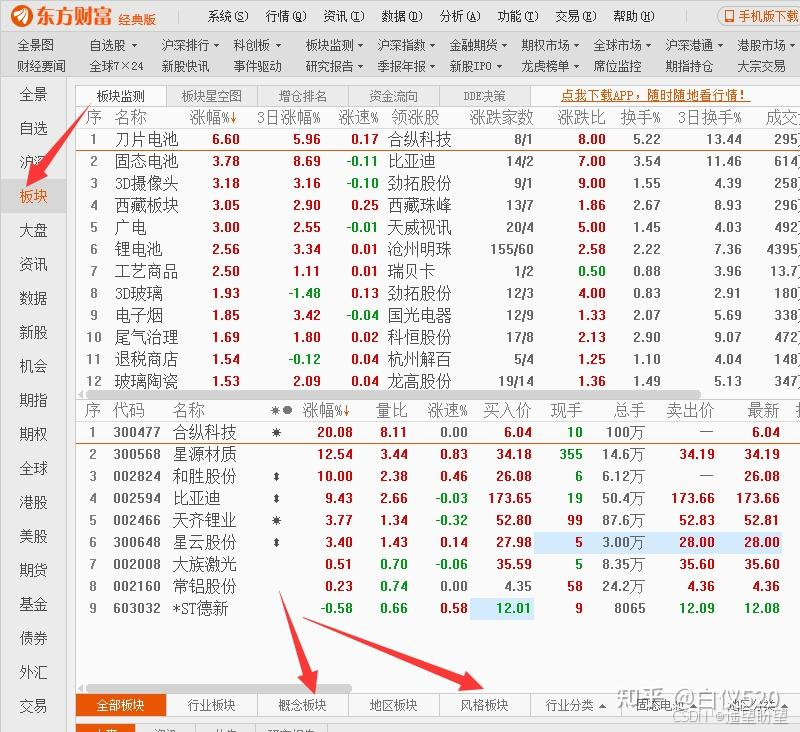Viewport: 800px width, 732px height.
Task: Select 板块 in the left sidebar
Action: coord(33,196)
